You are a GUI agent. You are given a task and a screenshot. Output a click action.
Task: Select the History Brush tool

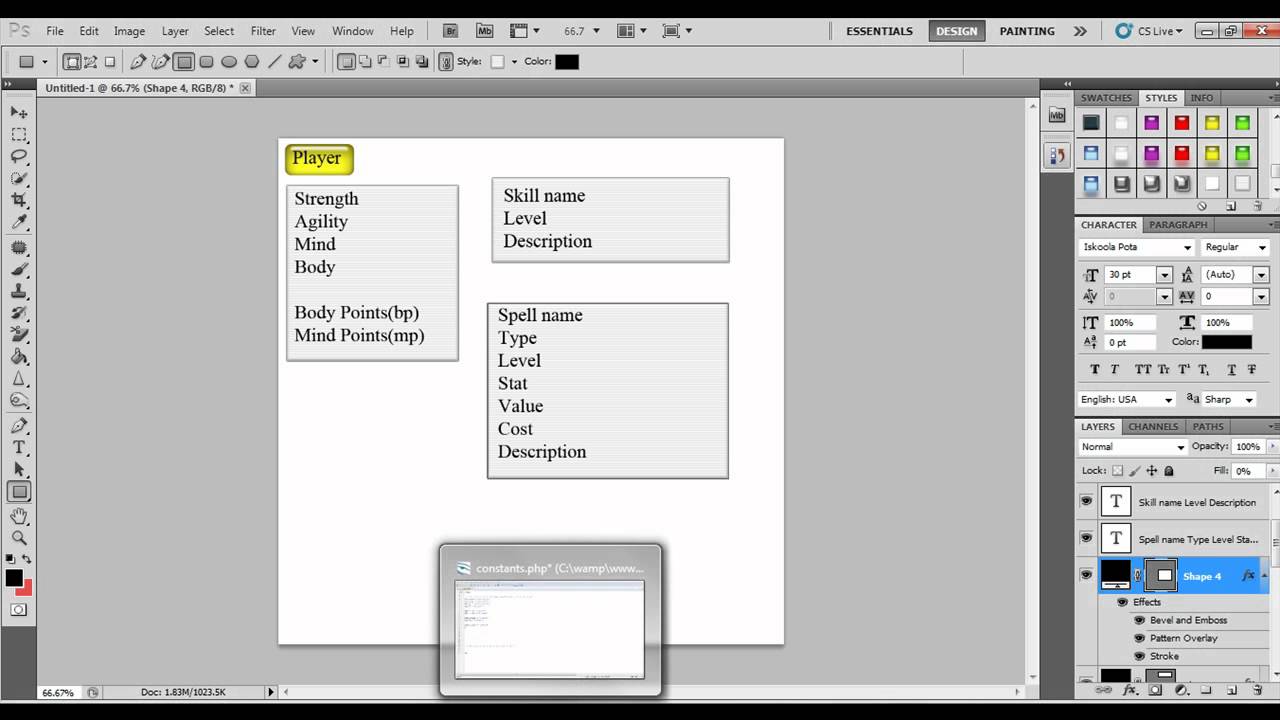pyautogui.click(x=19, y=313)
